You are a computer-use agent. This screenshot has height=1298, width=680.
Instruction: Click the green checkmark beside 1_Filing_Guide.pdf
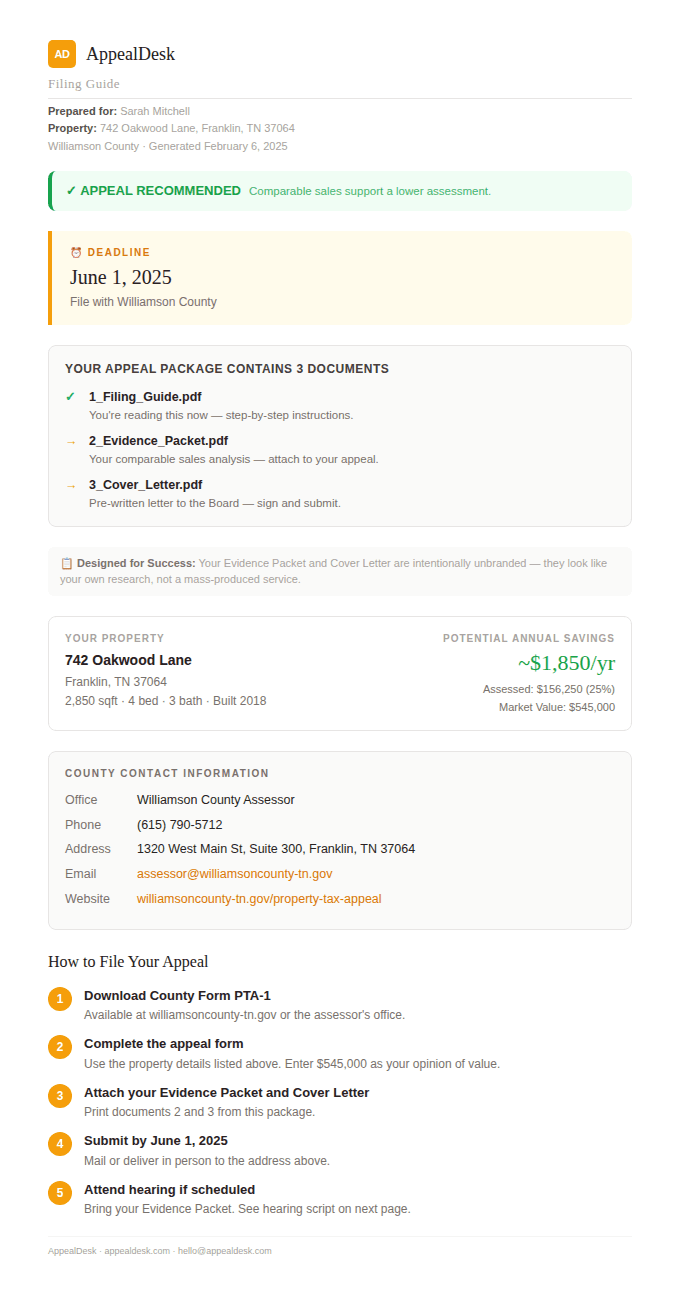70,397
